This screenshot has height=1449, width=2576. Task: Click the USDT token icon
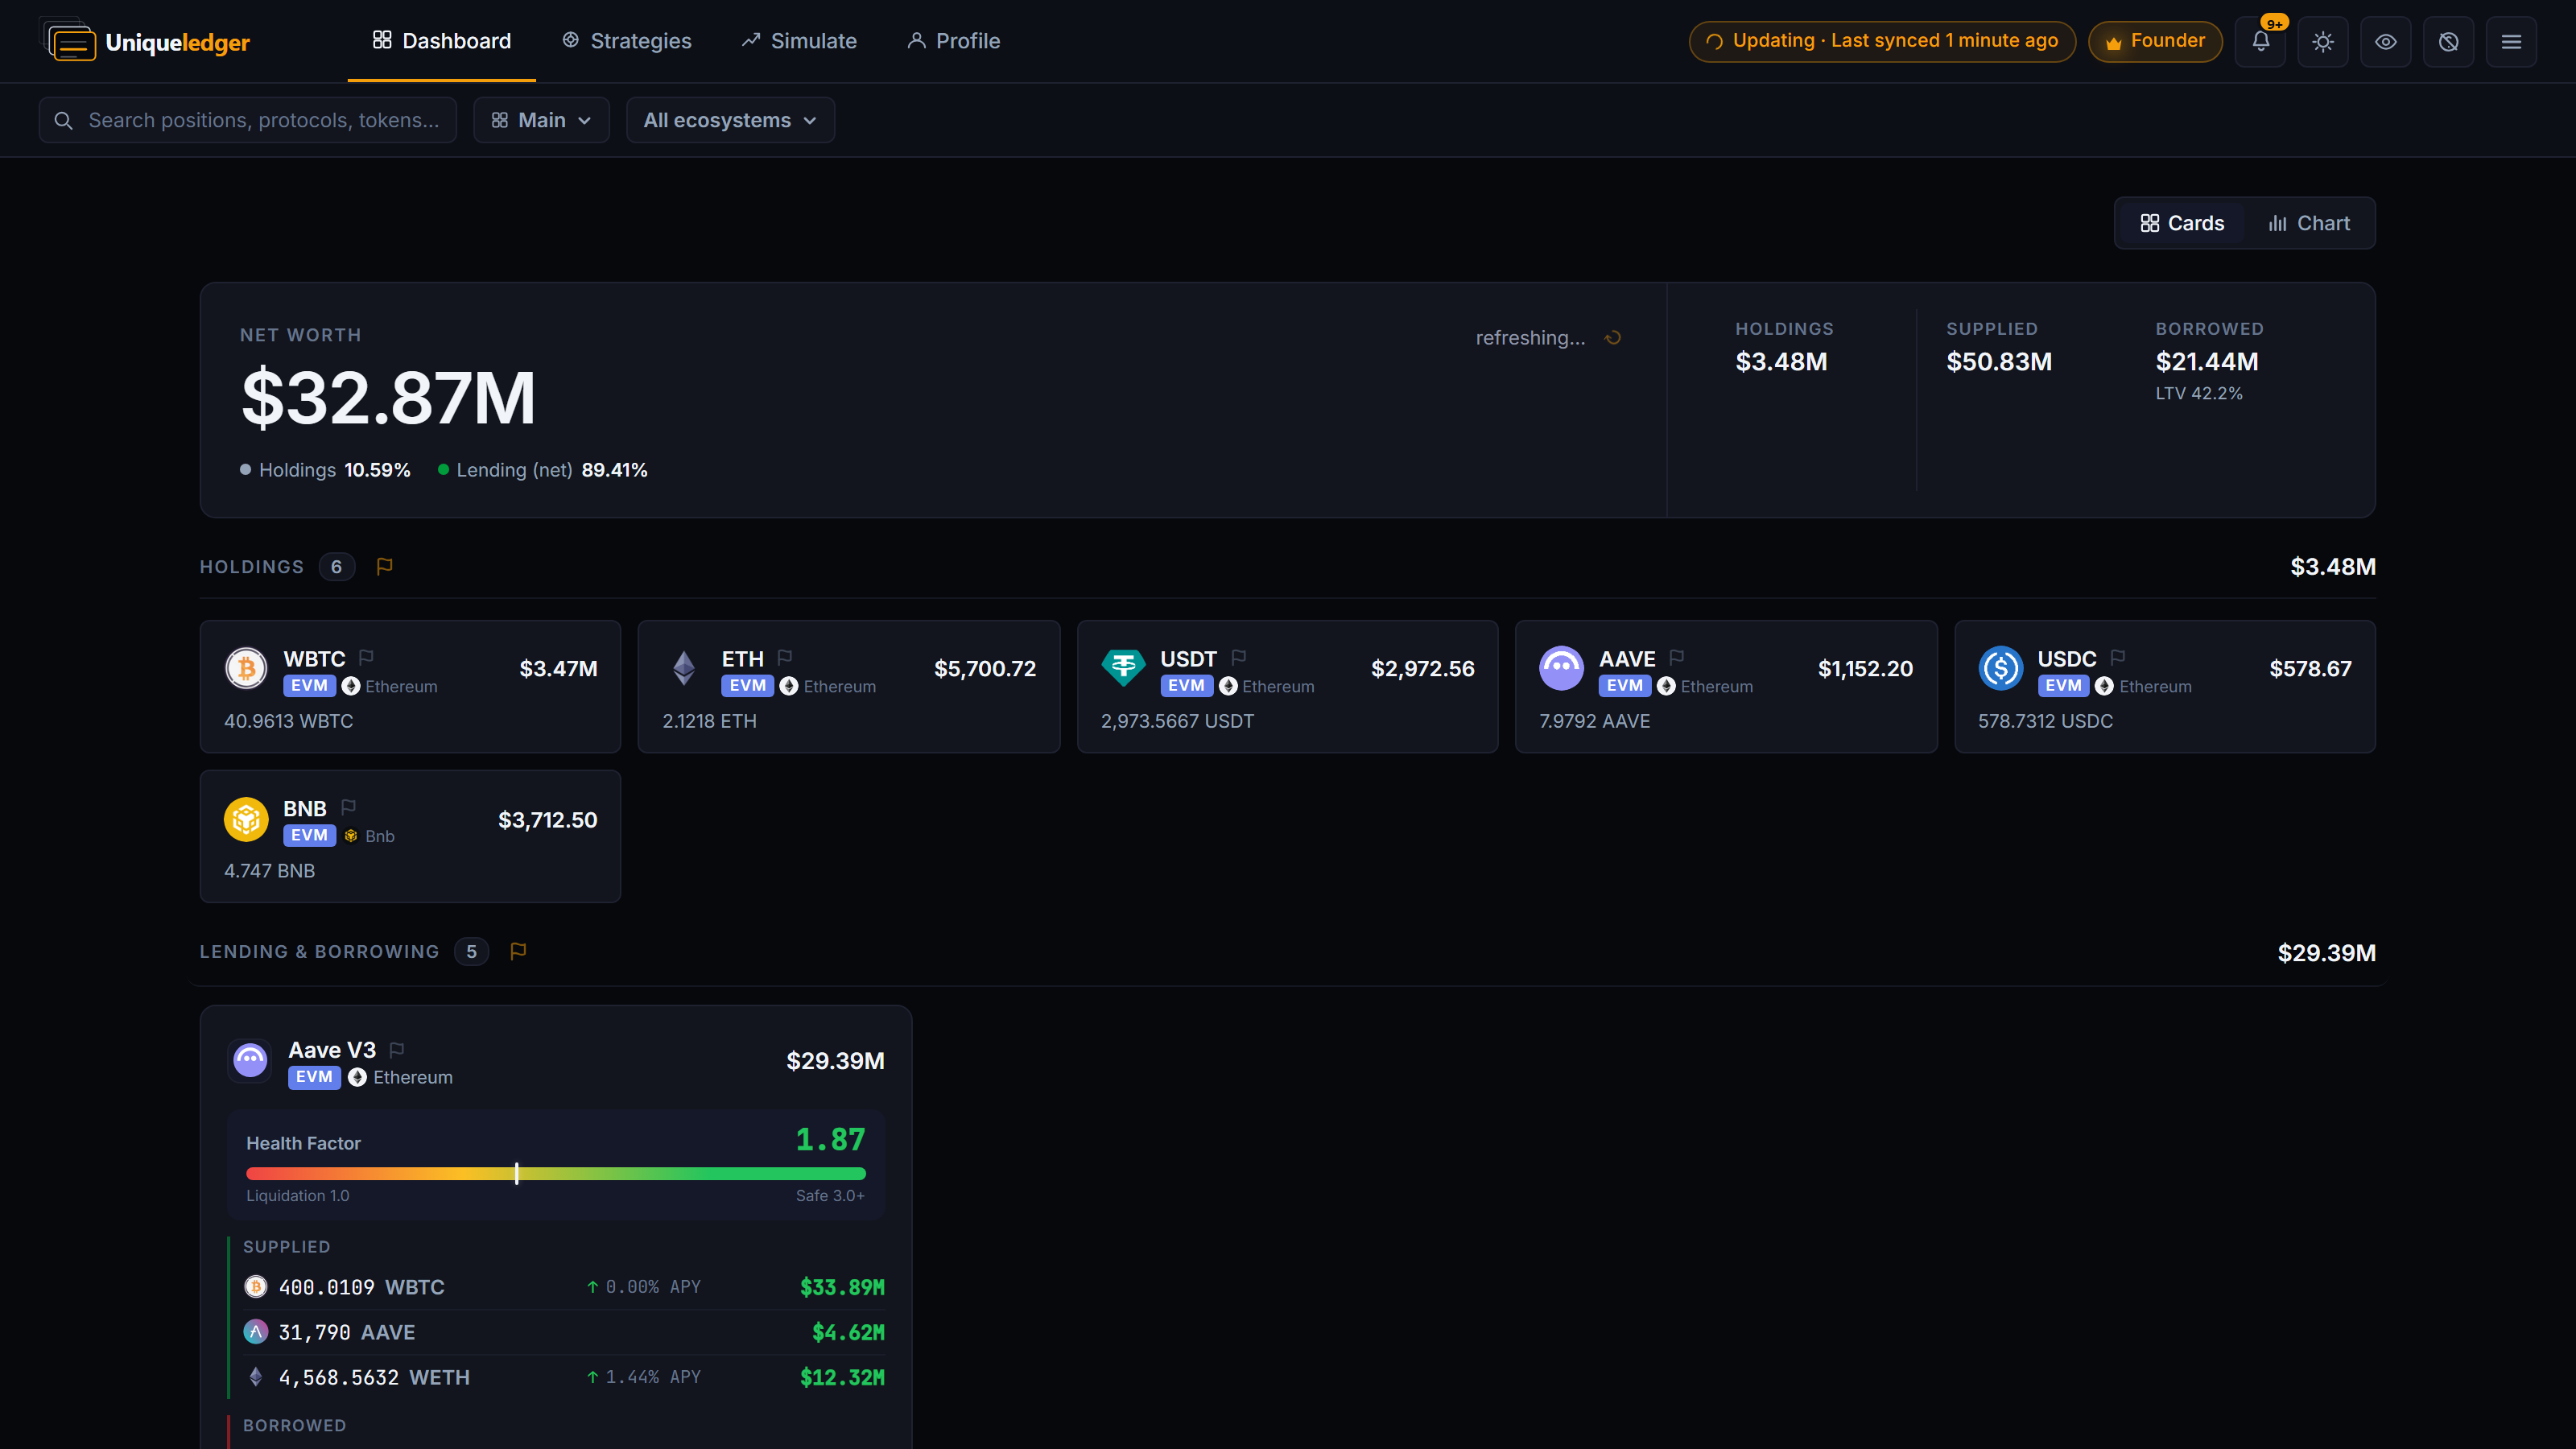click(x=1123, y=668)
